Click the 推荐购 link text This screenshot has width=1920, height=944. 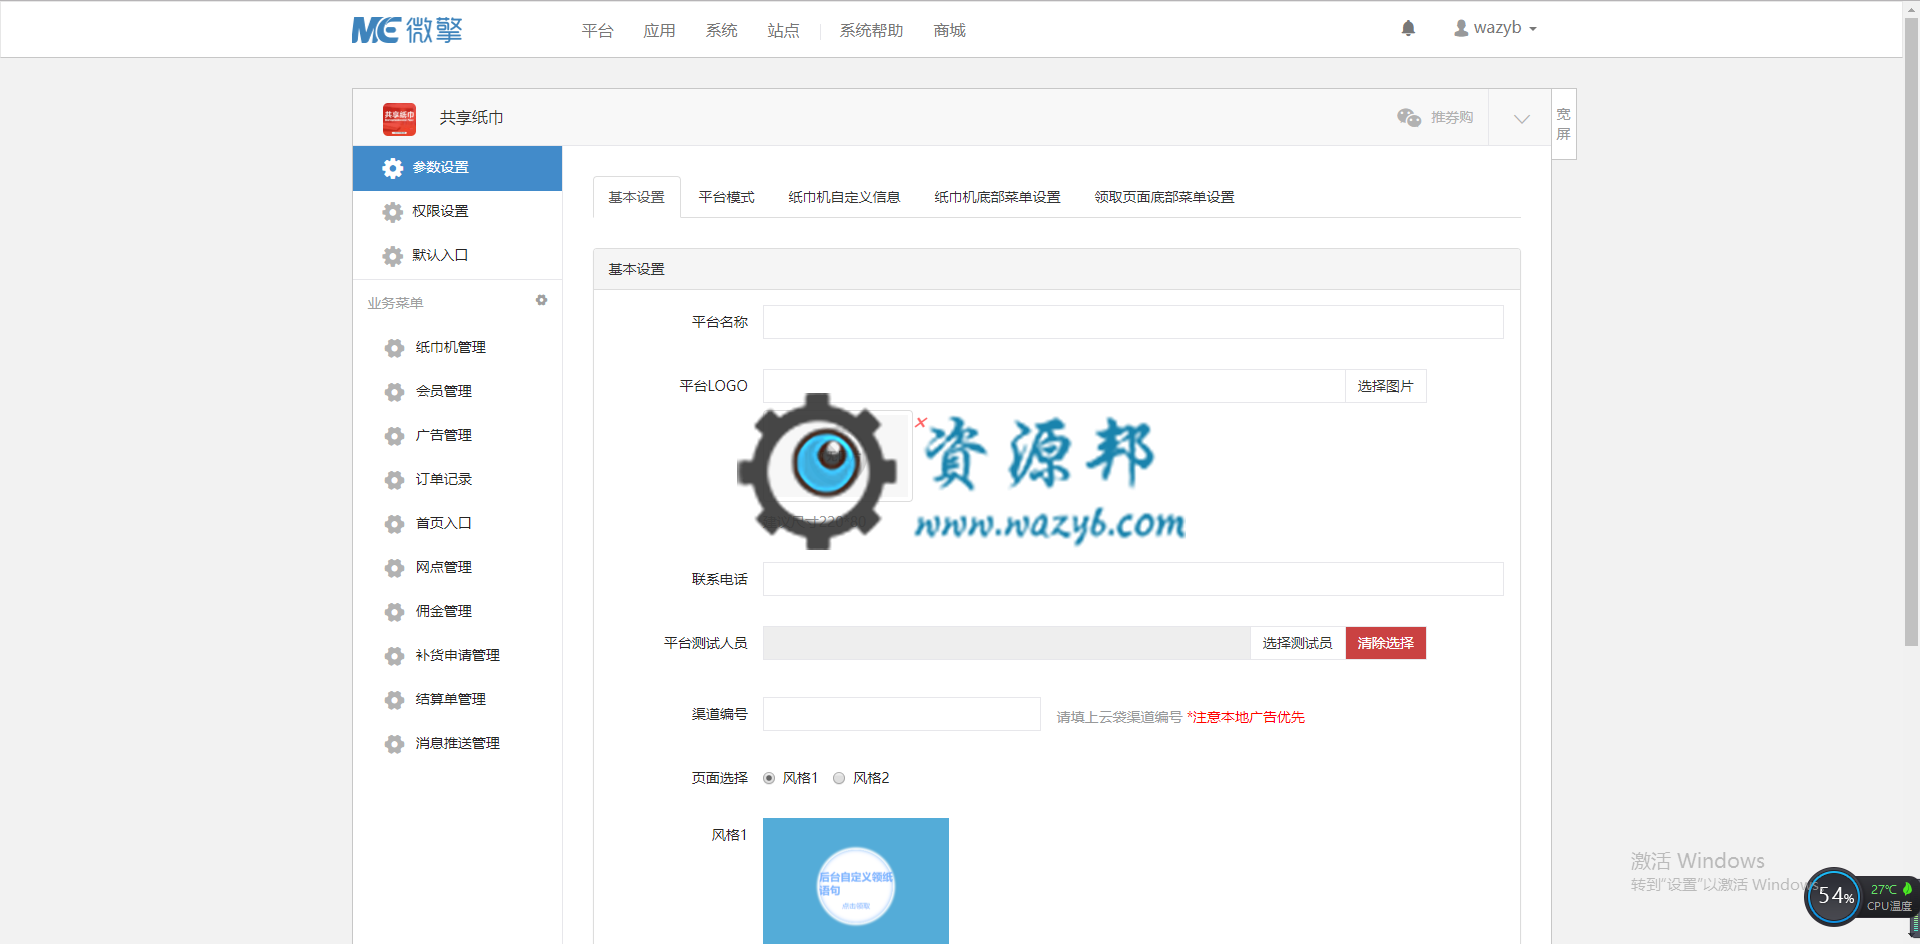click(1451, 118)
